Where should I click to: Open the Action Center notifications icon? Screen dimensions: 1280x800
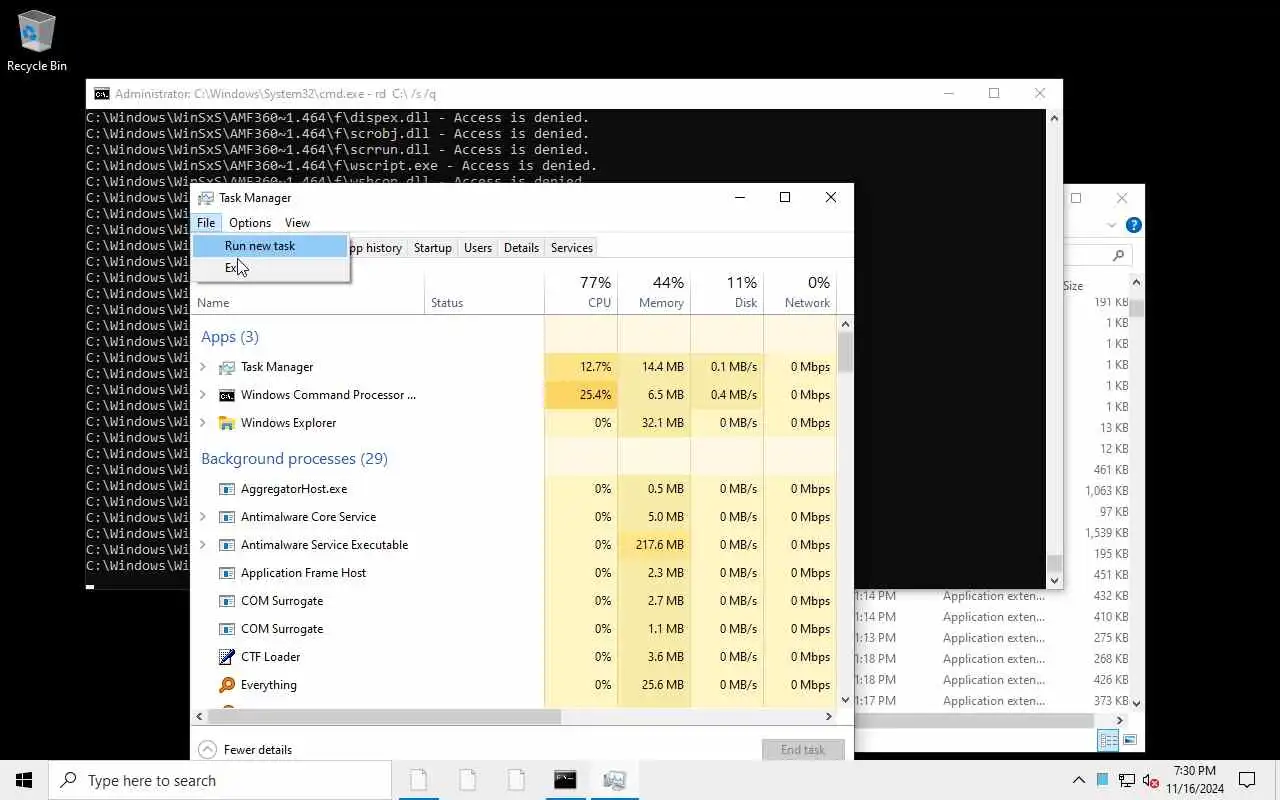1247,780
